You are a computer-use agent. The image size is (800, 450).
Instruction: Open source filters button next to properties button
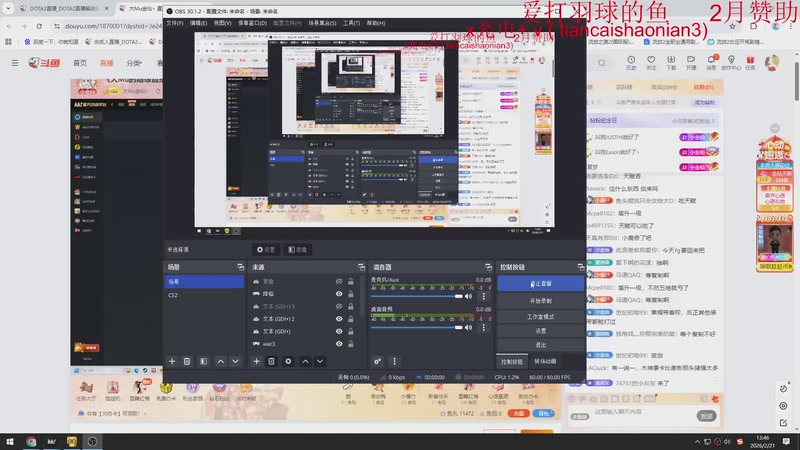(x=297, y=249)
